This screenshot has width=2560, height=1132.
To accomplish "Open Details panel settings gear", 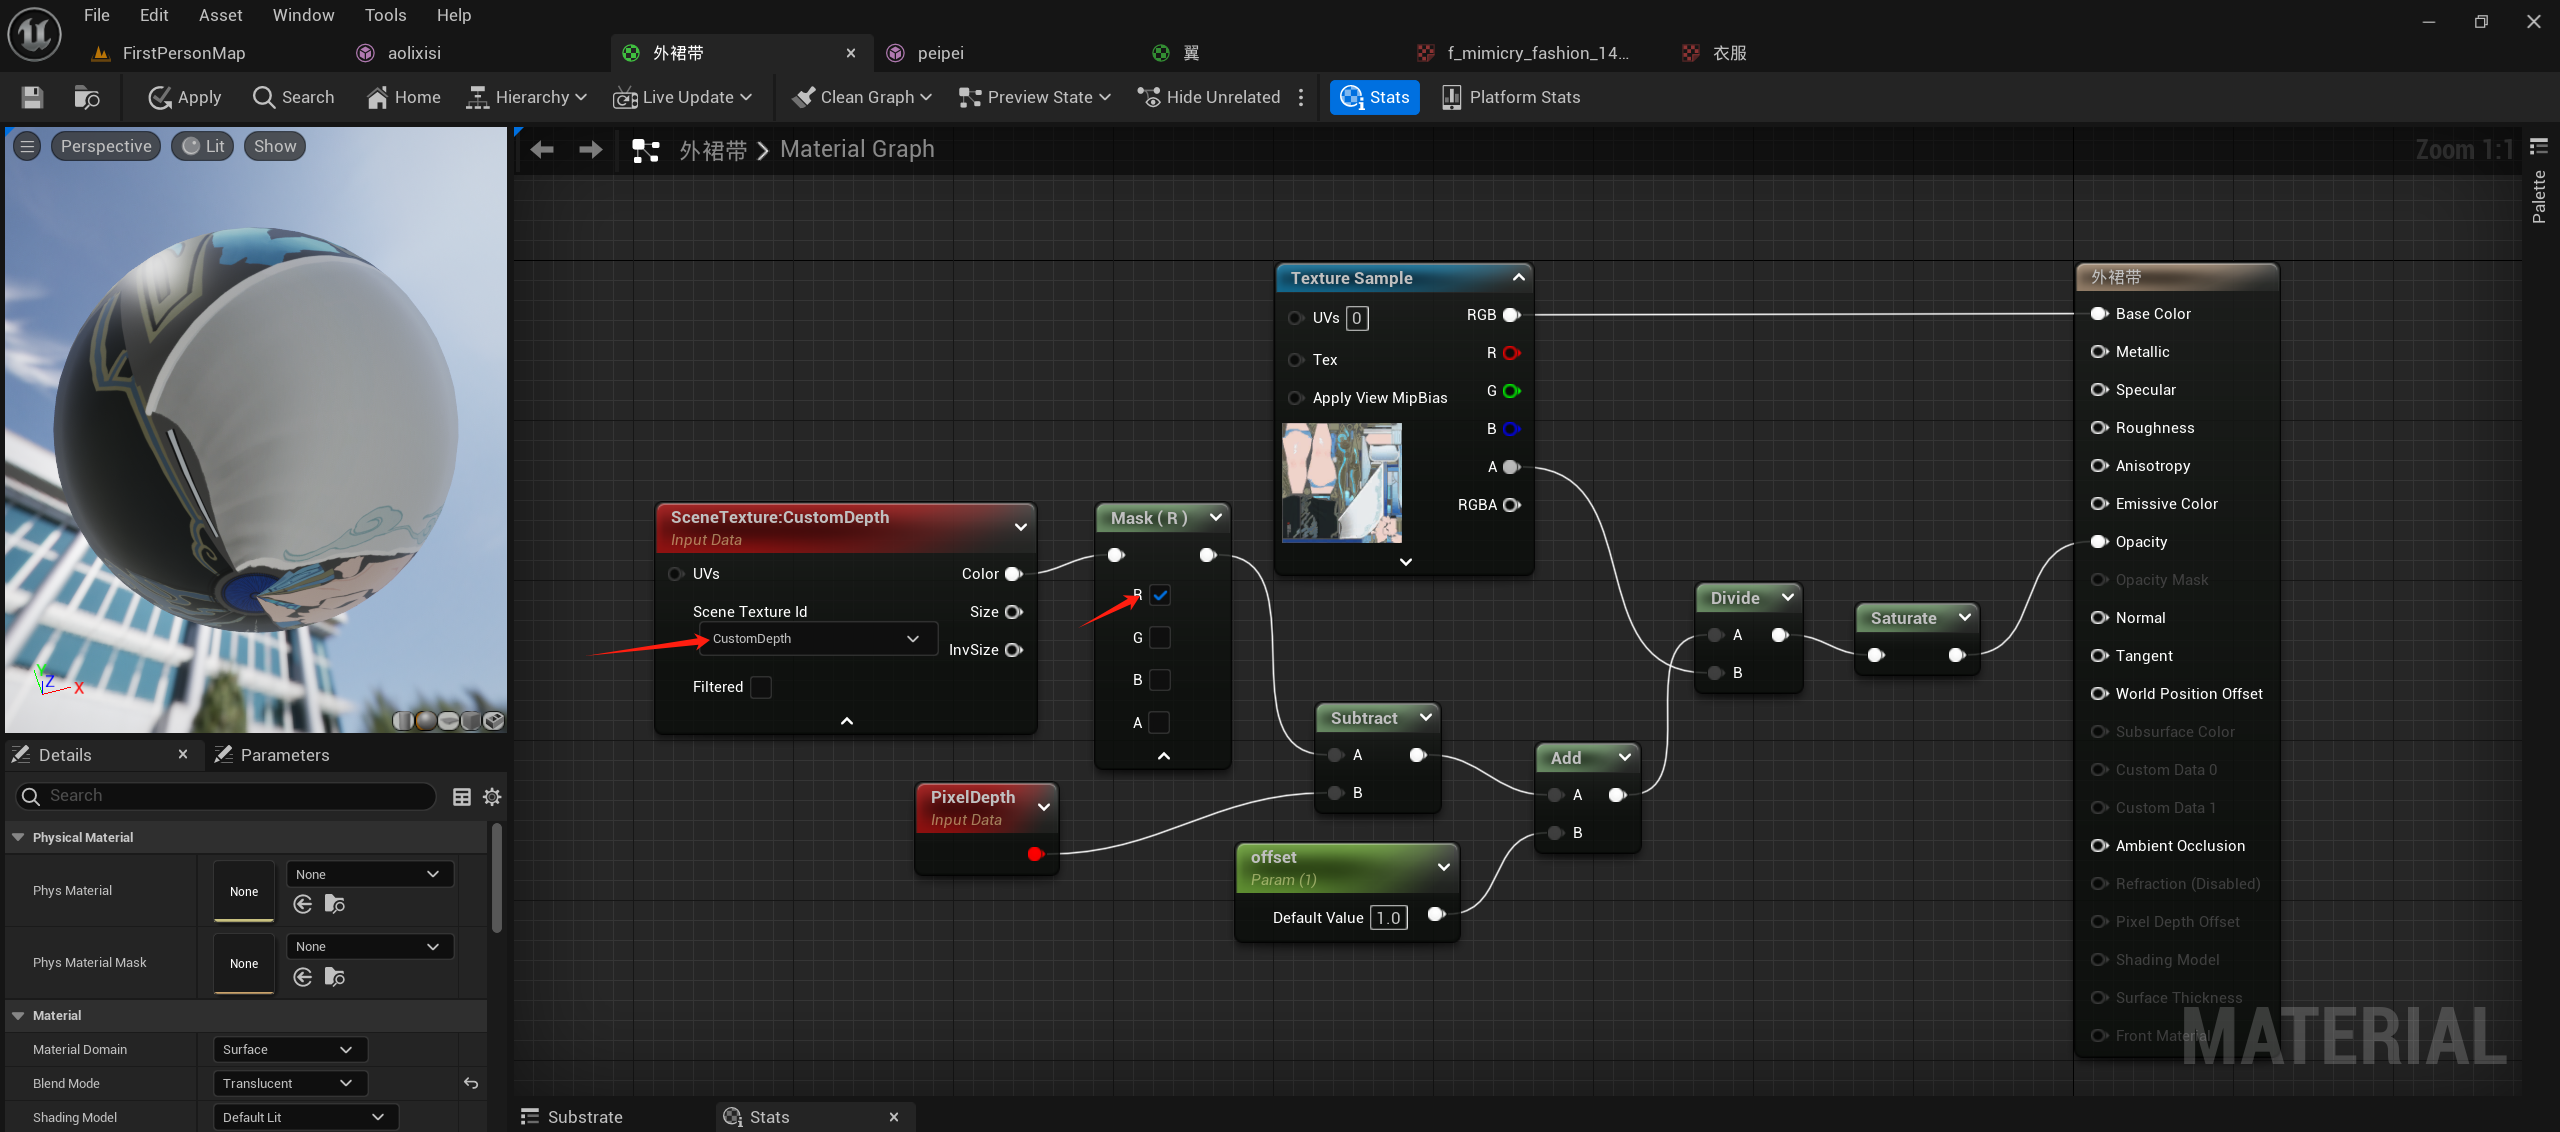I will click(492, 797).
